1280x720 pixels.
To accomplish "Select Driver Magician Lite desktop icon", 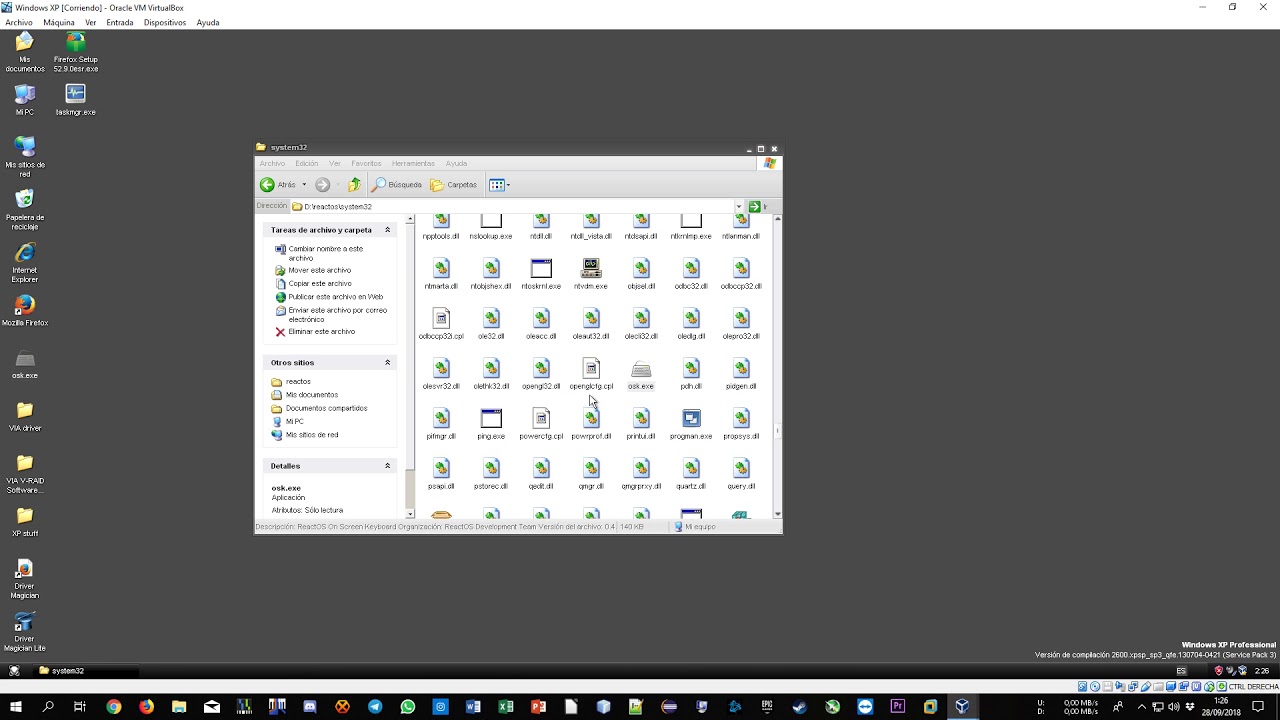I will 25,633.
